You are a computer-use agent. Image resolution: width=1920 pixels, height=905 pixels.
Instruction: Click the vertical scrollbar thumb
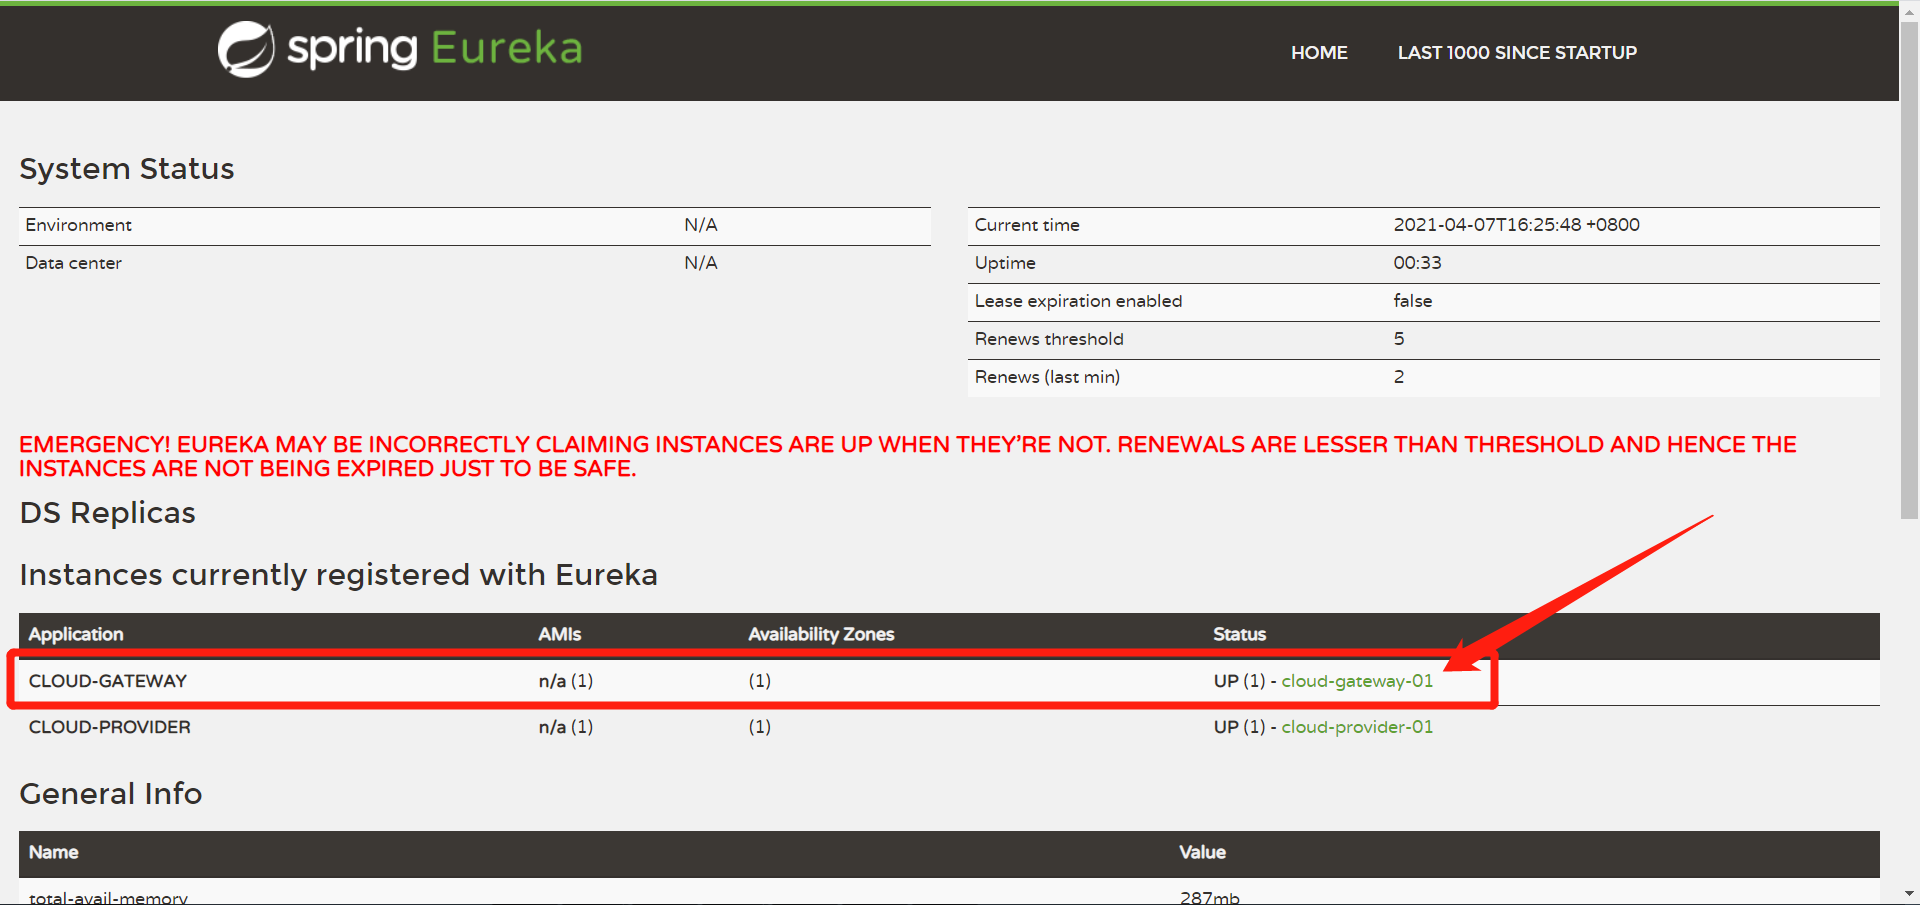point(1909,270)
